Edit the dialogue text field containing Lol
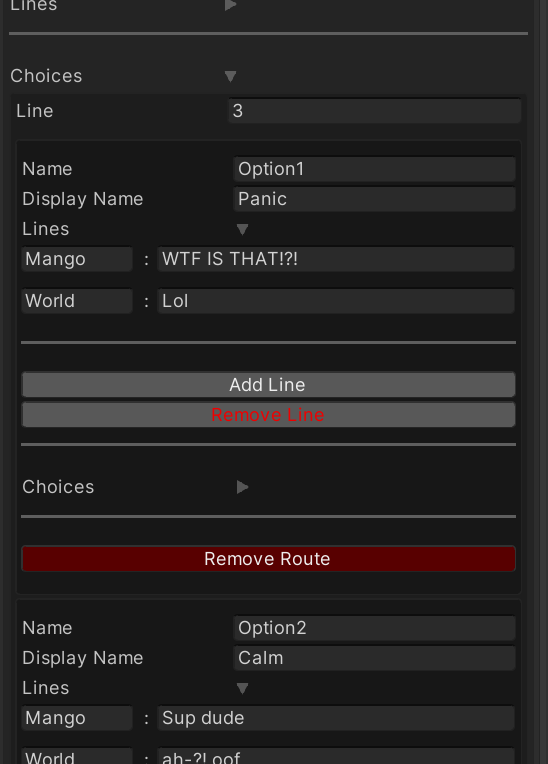The height and width of the screenshot is (764, 548). pyautogui.click(x=336, y=301)
